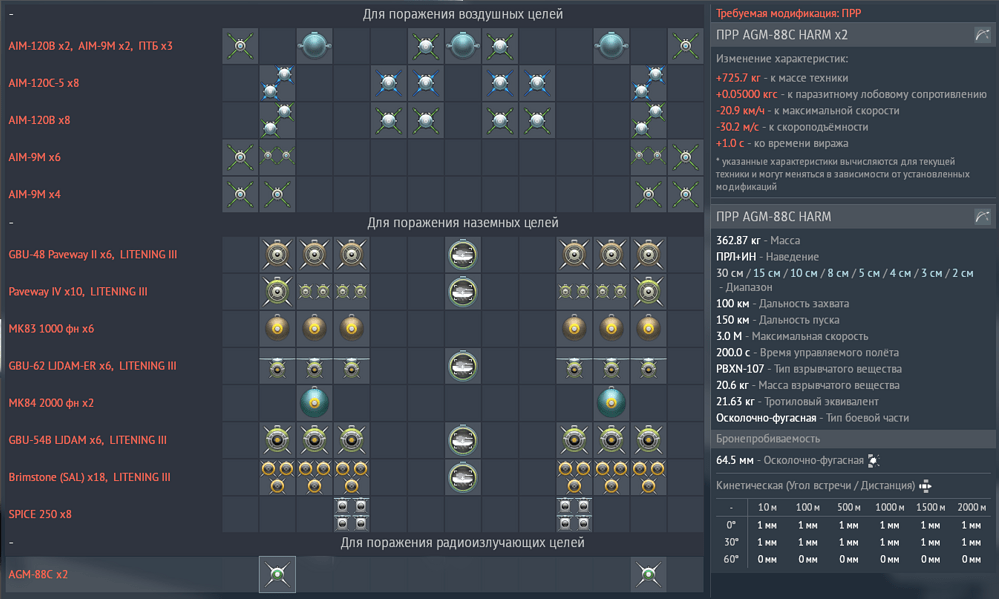Click the explosion icon beside 64.5 мм Осколочно-фугасная

pos(873,460)
